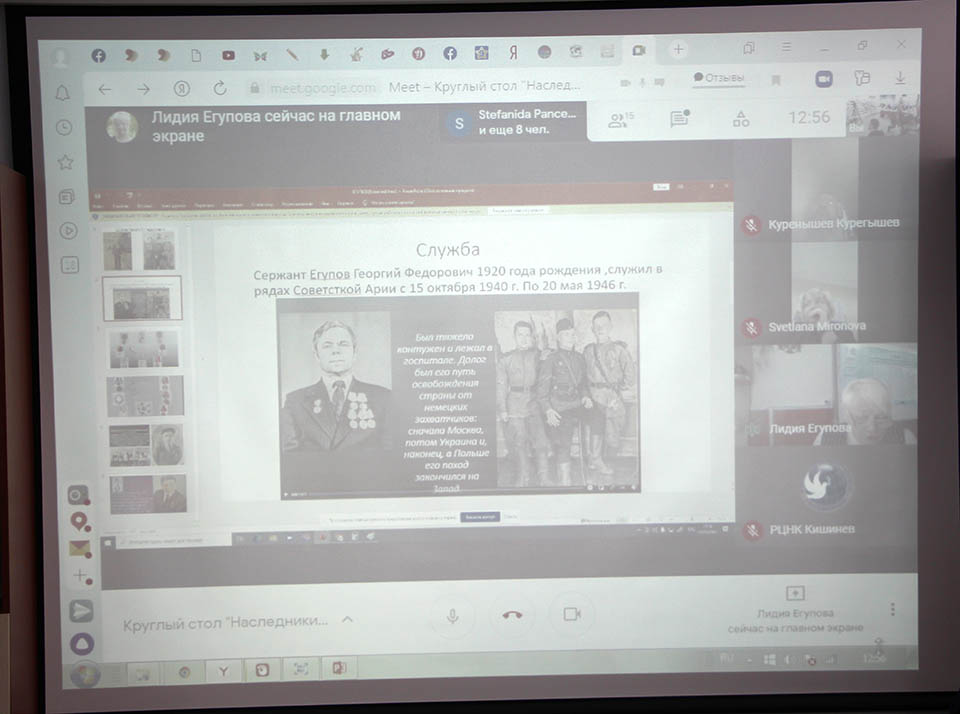Screen dimensions: 960x714
Task: Click the red hang up button
Action: click(512, 614)
